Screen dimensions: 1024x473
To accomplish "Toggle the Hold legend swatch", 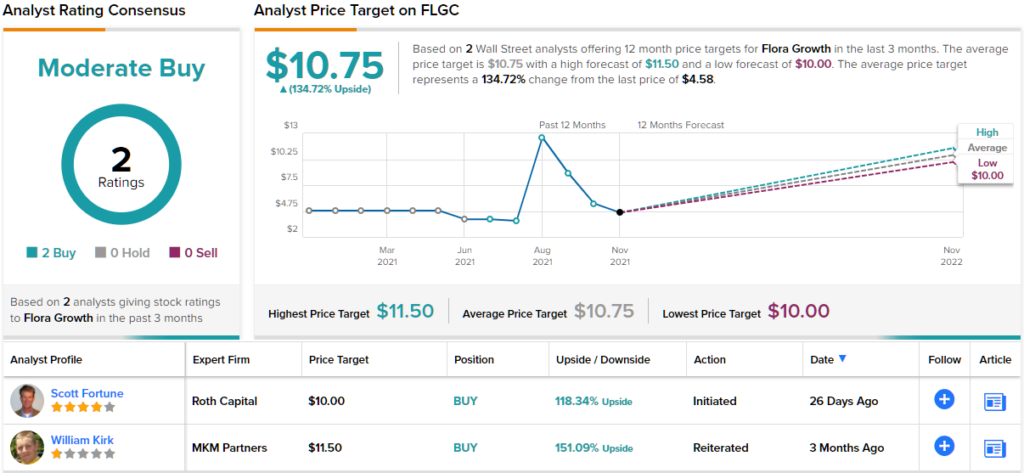I will tap(101, 253).
